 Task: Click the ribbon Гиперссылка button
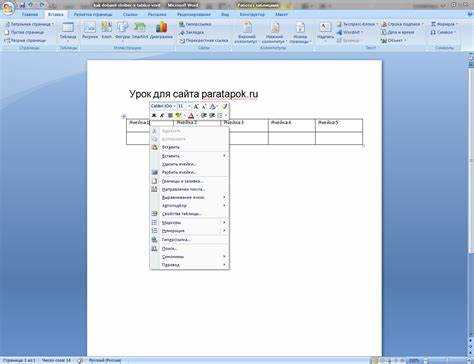coord(195,24)
